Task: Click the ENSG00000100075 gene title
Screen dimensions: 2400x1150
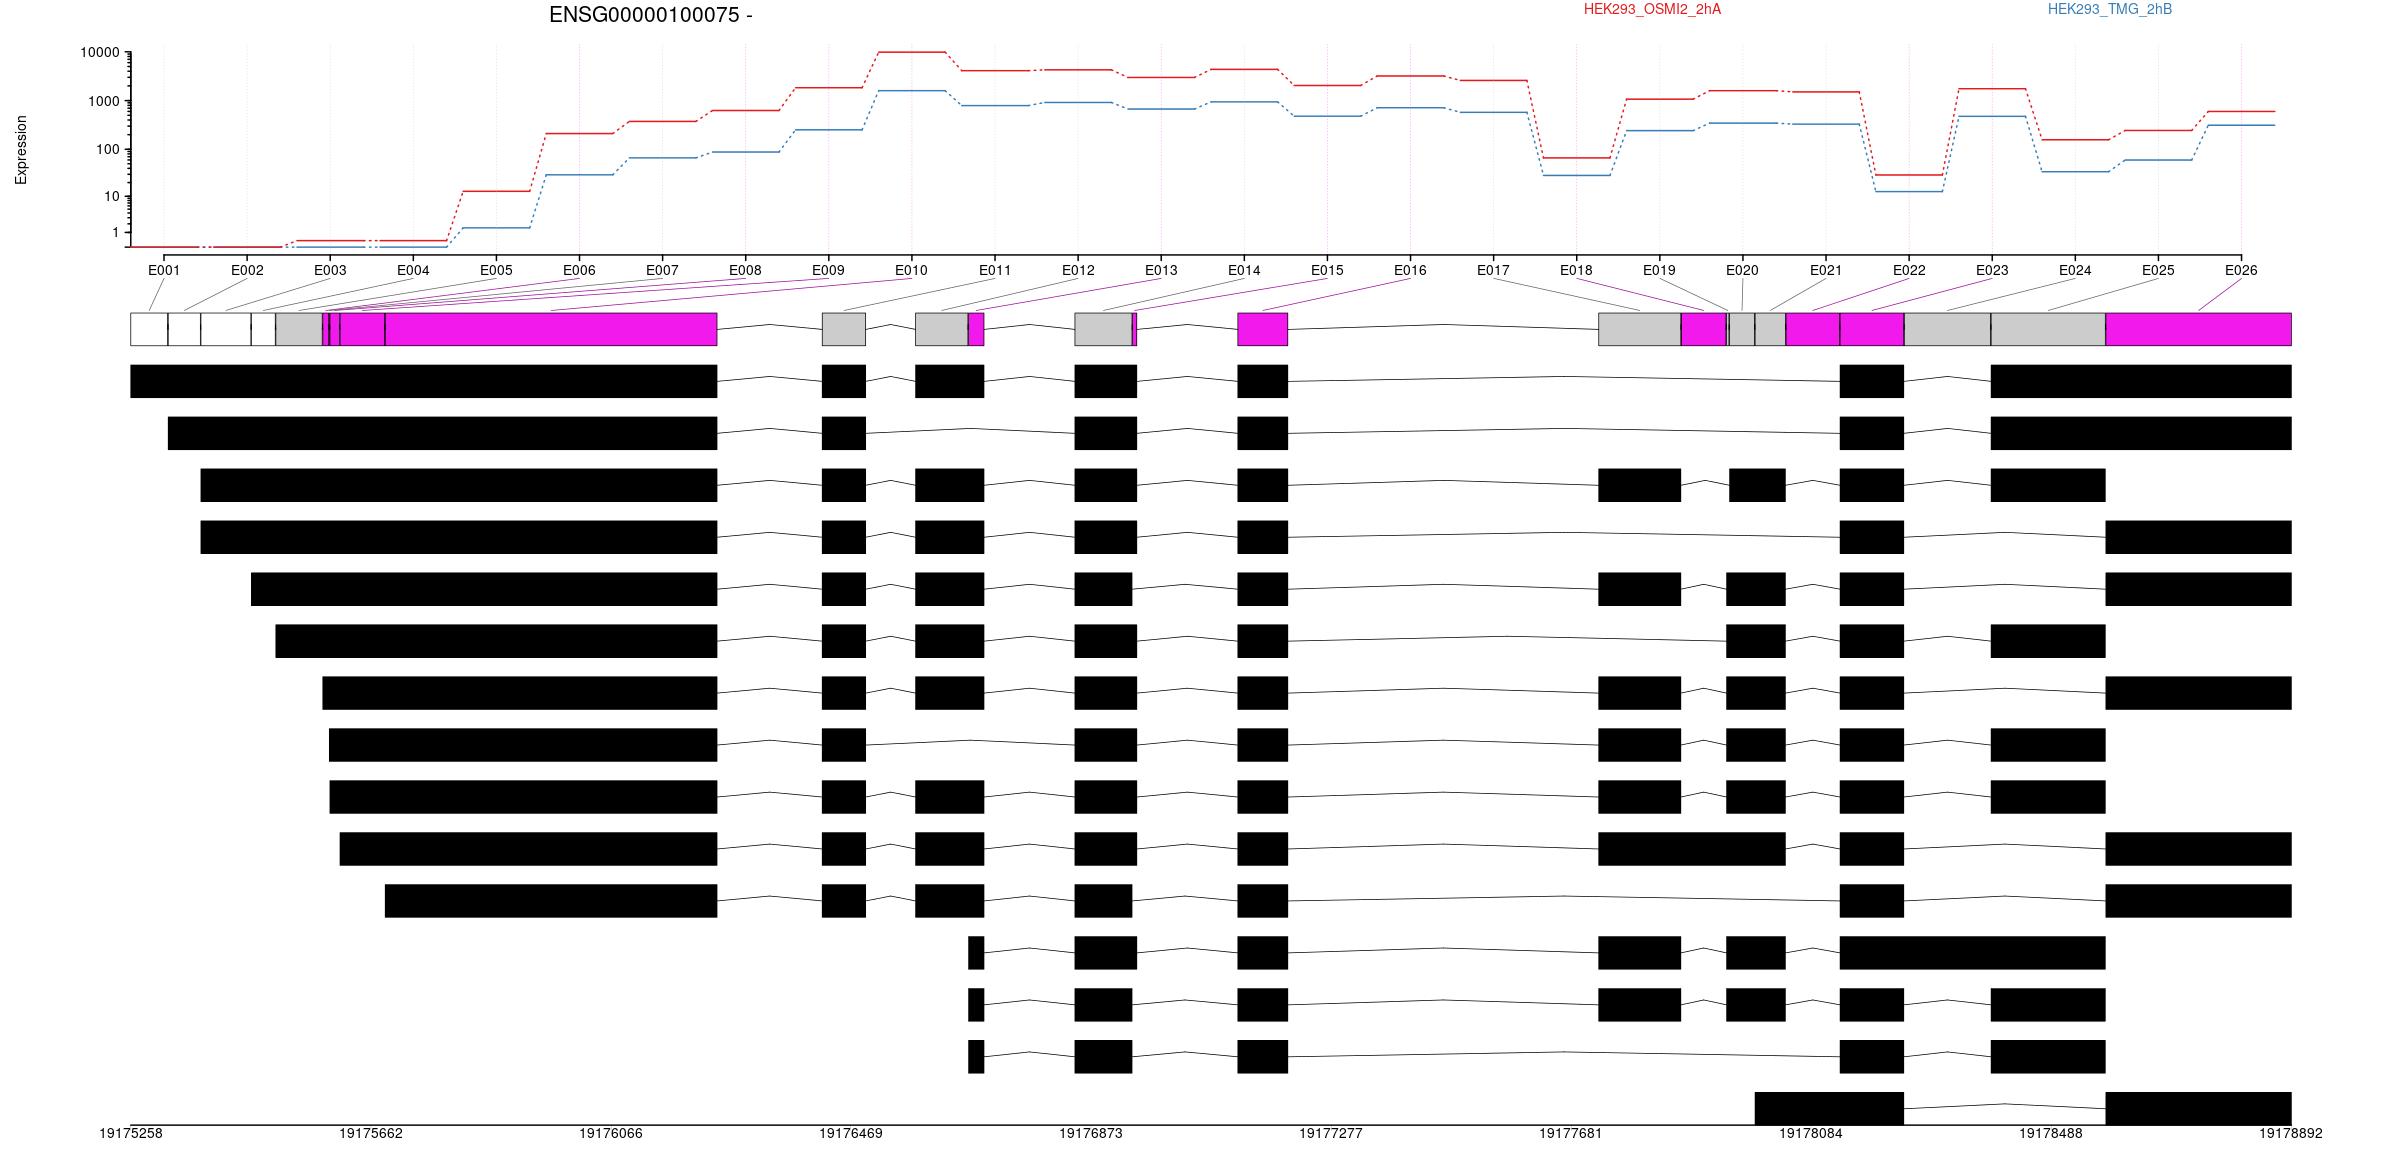Action: (x=650, y=15)
